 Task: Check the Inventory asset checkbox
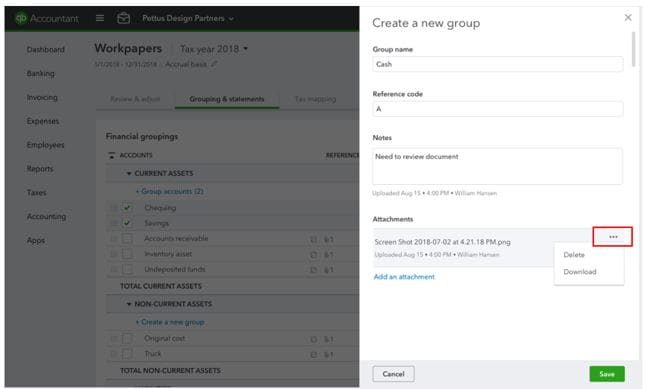pos(127,254)
